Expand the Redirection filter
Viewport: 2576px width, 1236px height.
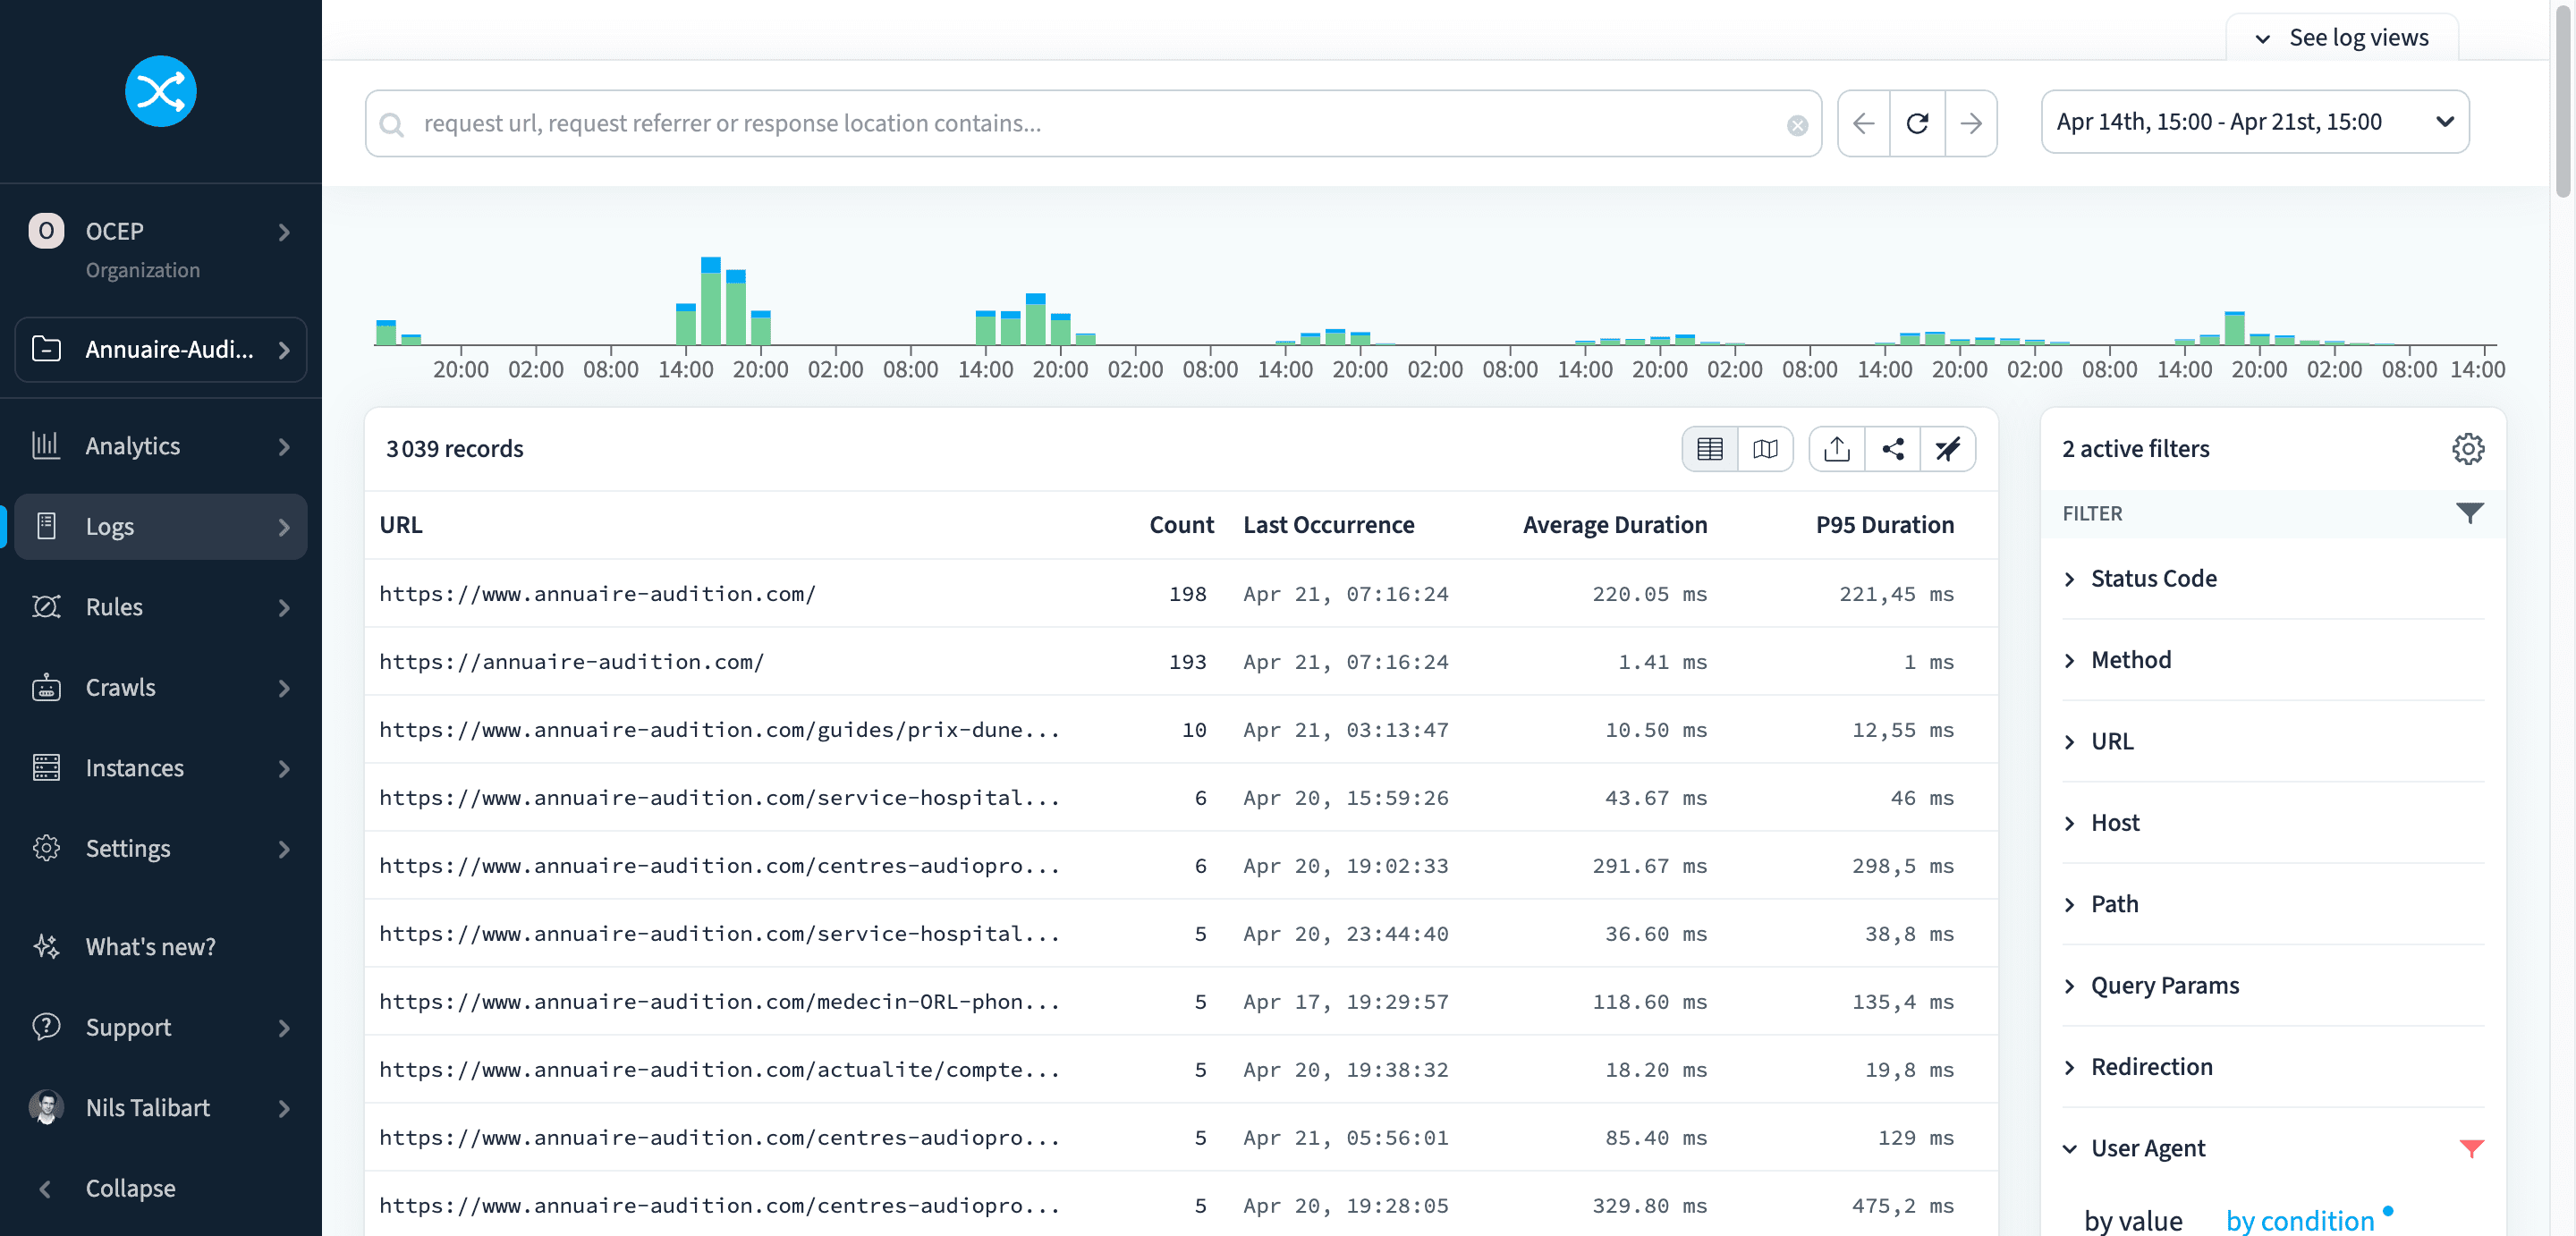coord(2273,1066)
